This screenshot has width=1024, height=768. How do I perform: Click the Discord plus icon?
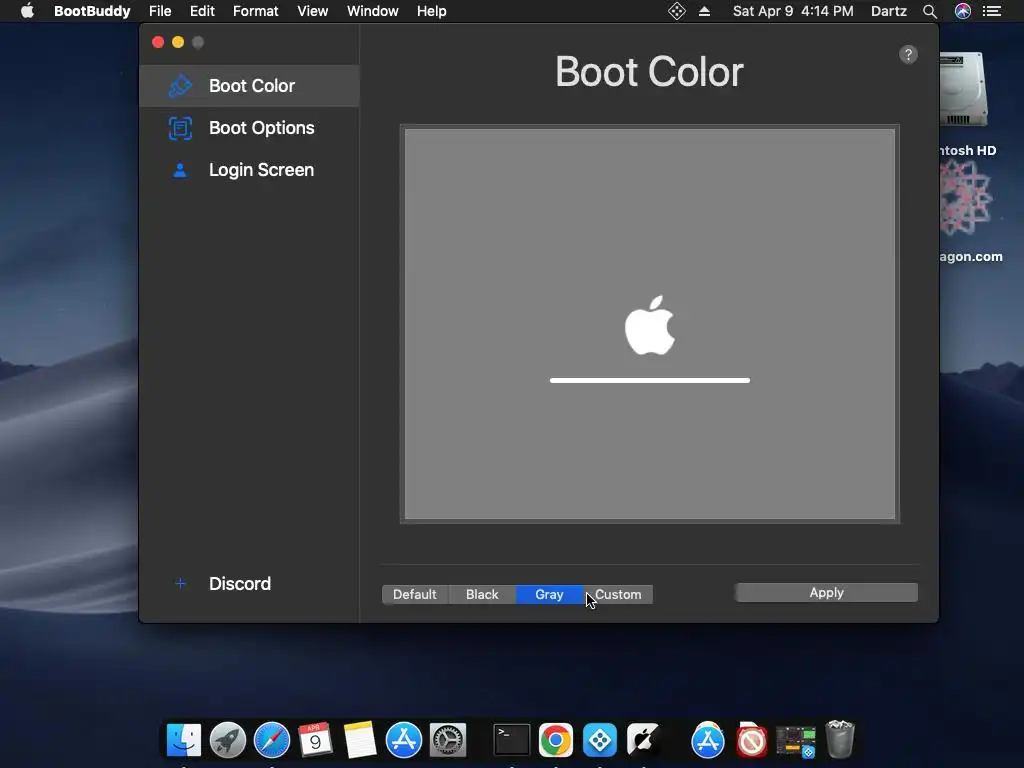pos(180,583)
